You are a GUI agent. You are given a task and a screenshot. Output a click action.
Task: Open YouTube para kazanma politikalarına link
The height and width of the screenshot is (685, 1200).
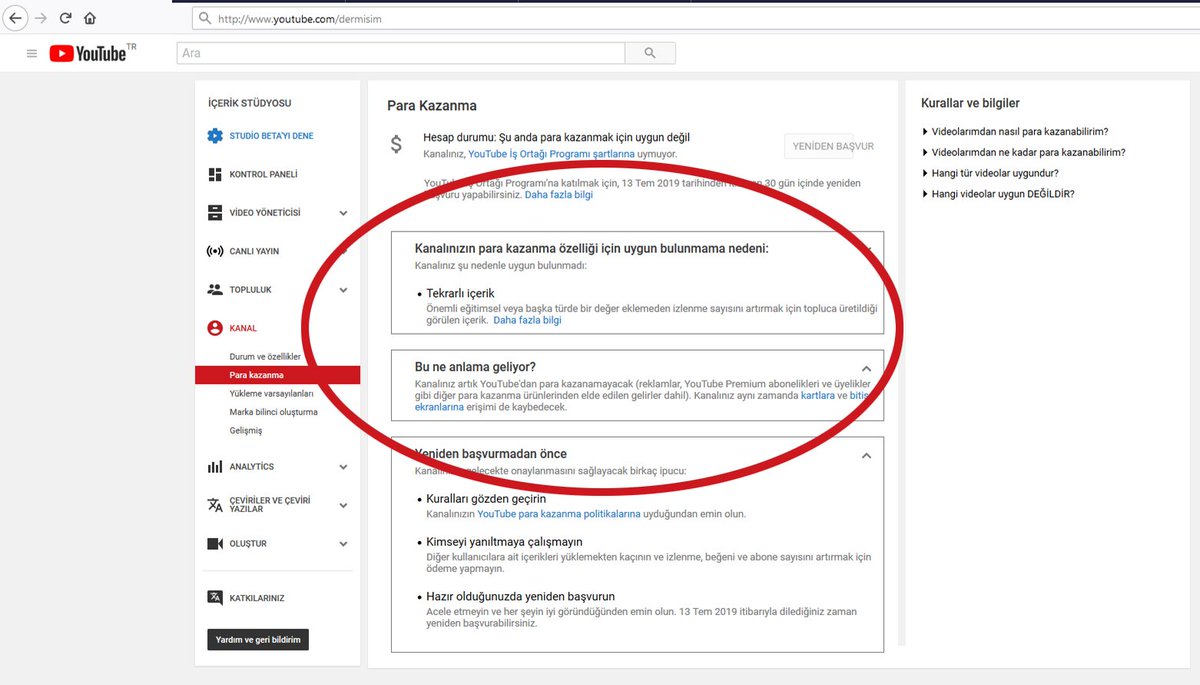[558, 514]
